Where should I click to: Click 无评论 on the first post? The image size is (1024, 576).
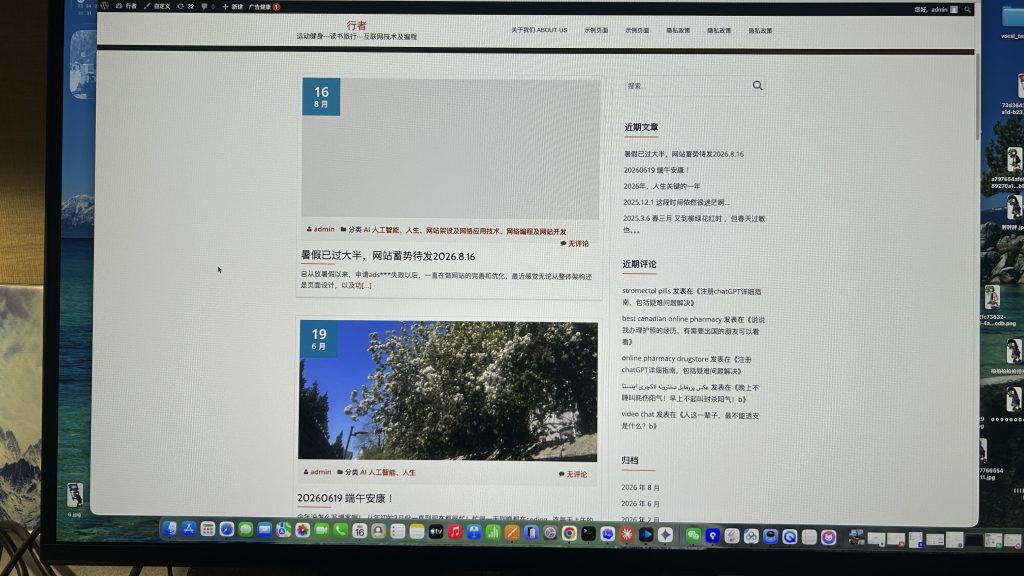tap(578, 244)
